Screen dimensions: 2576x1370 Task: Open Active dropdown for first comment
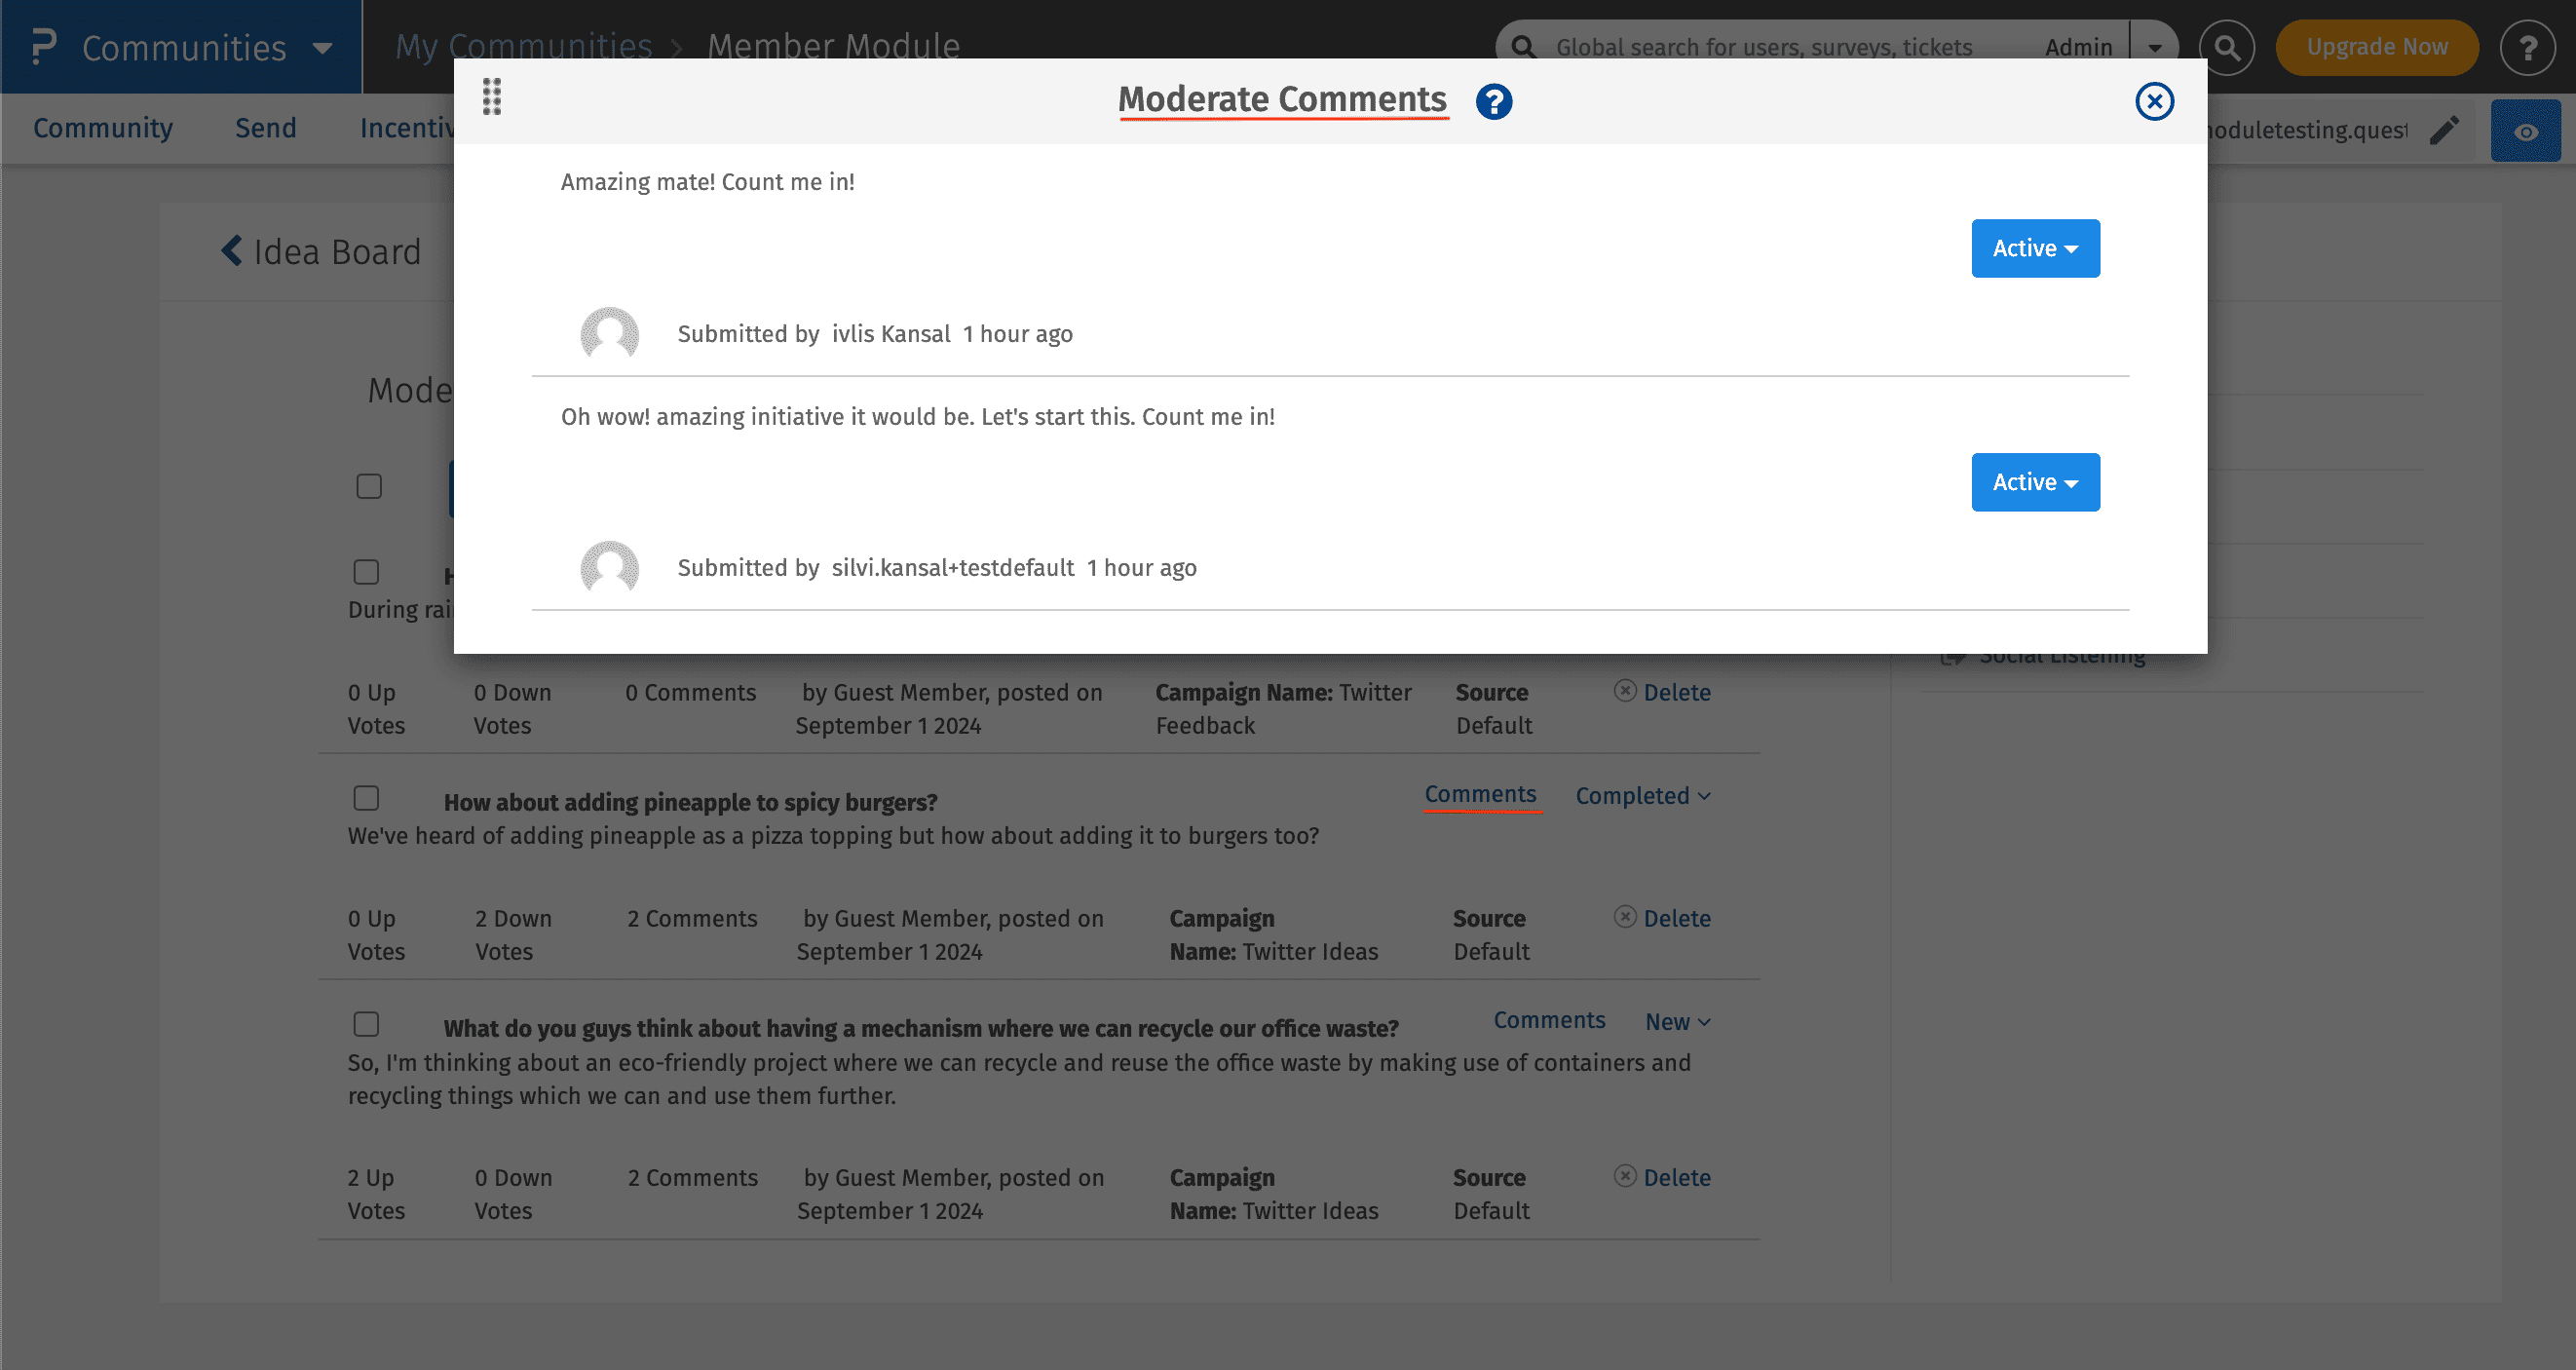(x=2035, y=248)
